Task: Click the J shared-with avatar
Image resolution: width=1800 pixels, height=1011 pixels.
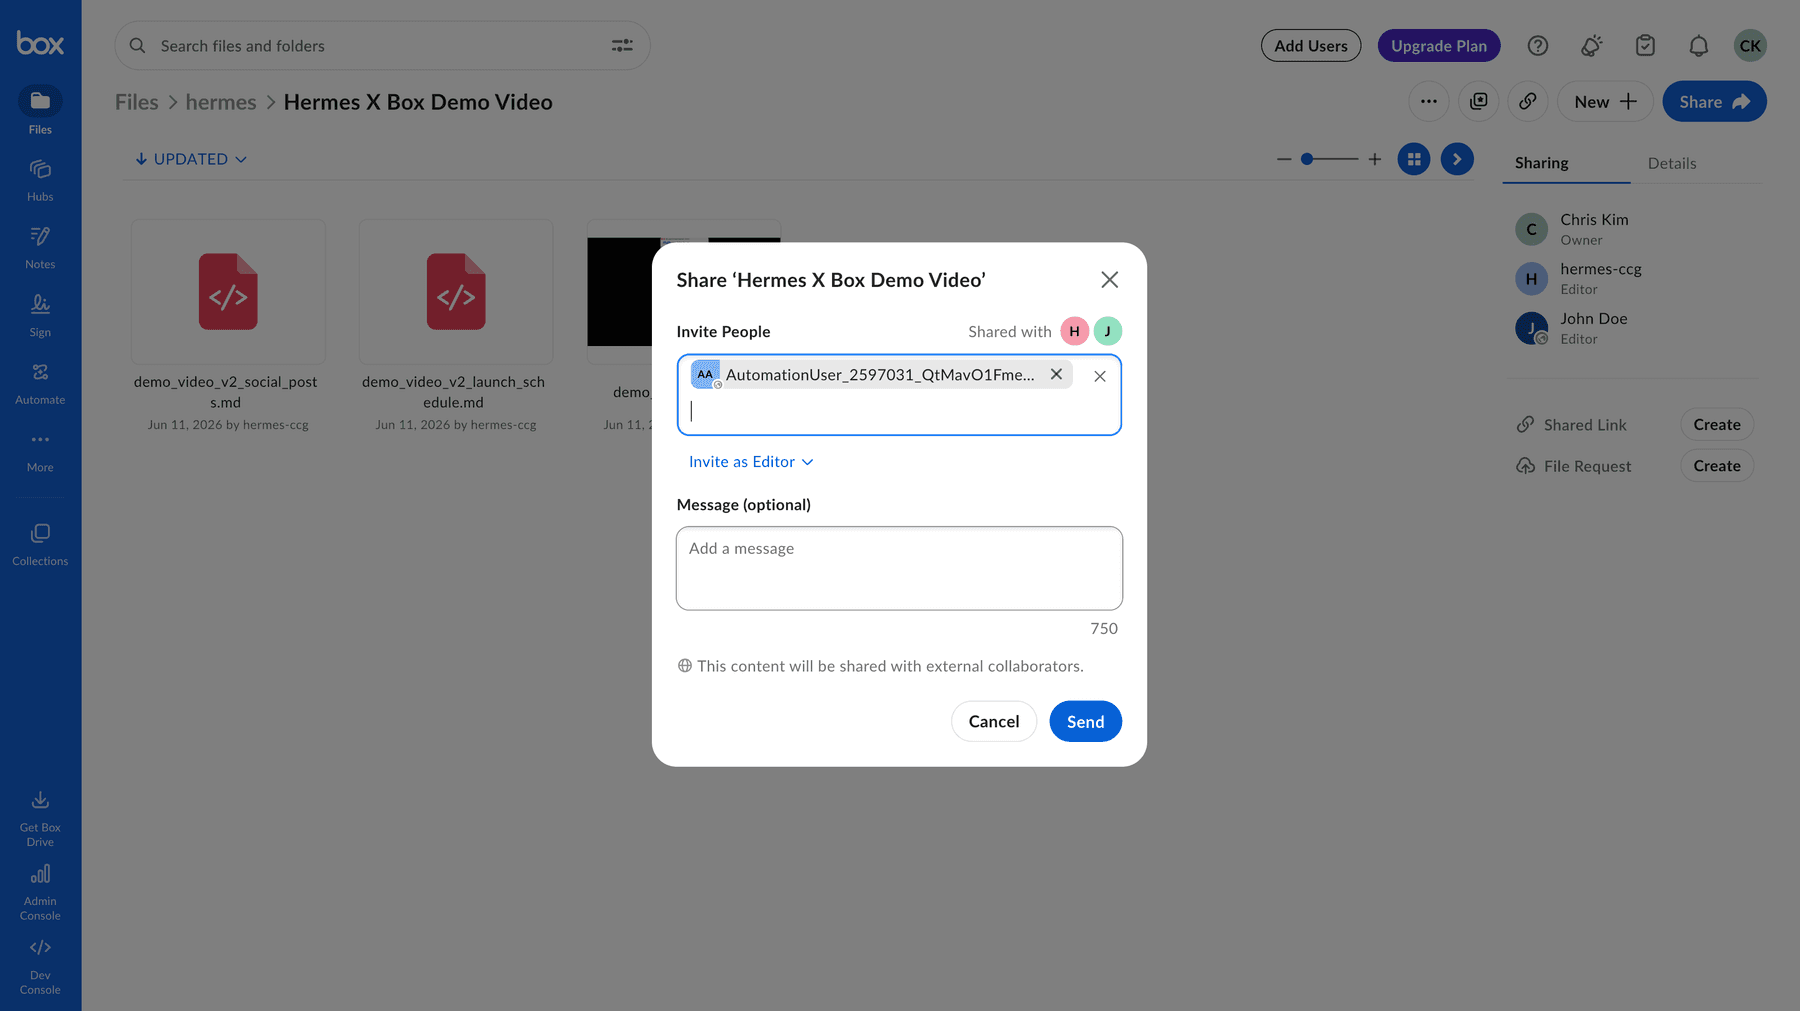Action: click(x=1107, y=331)
